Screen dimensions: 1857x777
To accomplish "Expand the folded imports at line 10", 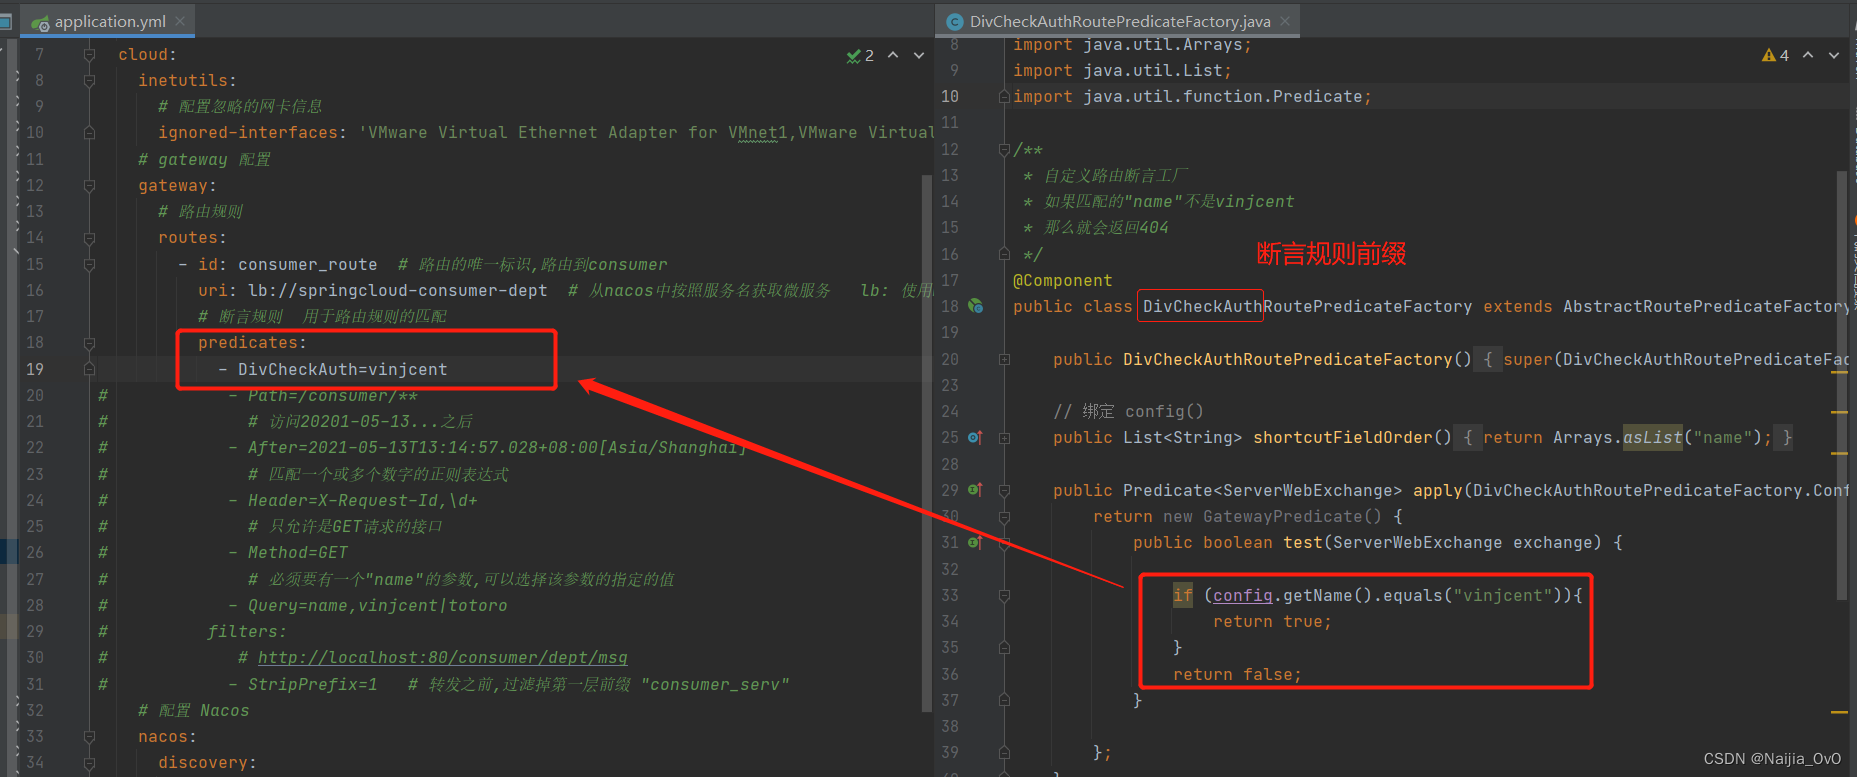I will click(1004, 97).
